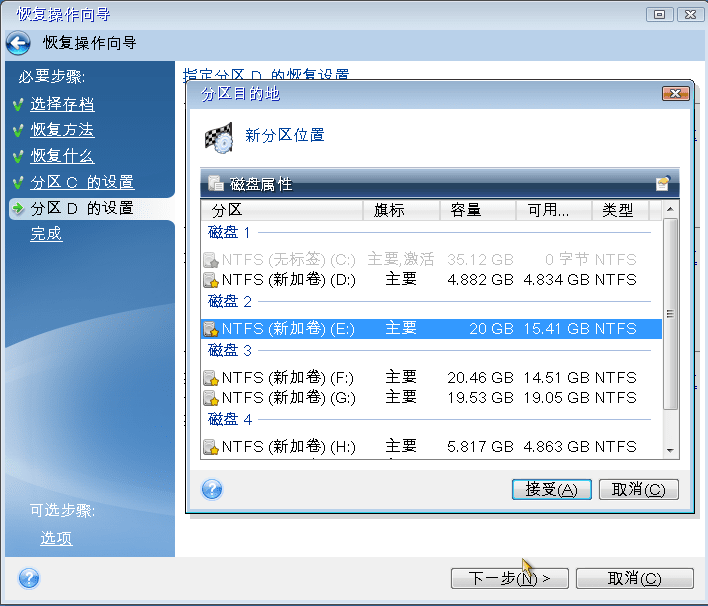Click the partition list's scroll down arrow
This screenshot has height=606, width=708.
pyautogui.click(x=671, y=450)
